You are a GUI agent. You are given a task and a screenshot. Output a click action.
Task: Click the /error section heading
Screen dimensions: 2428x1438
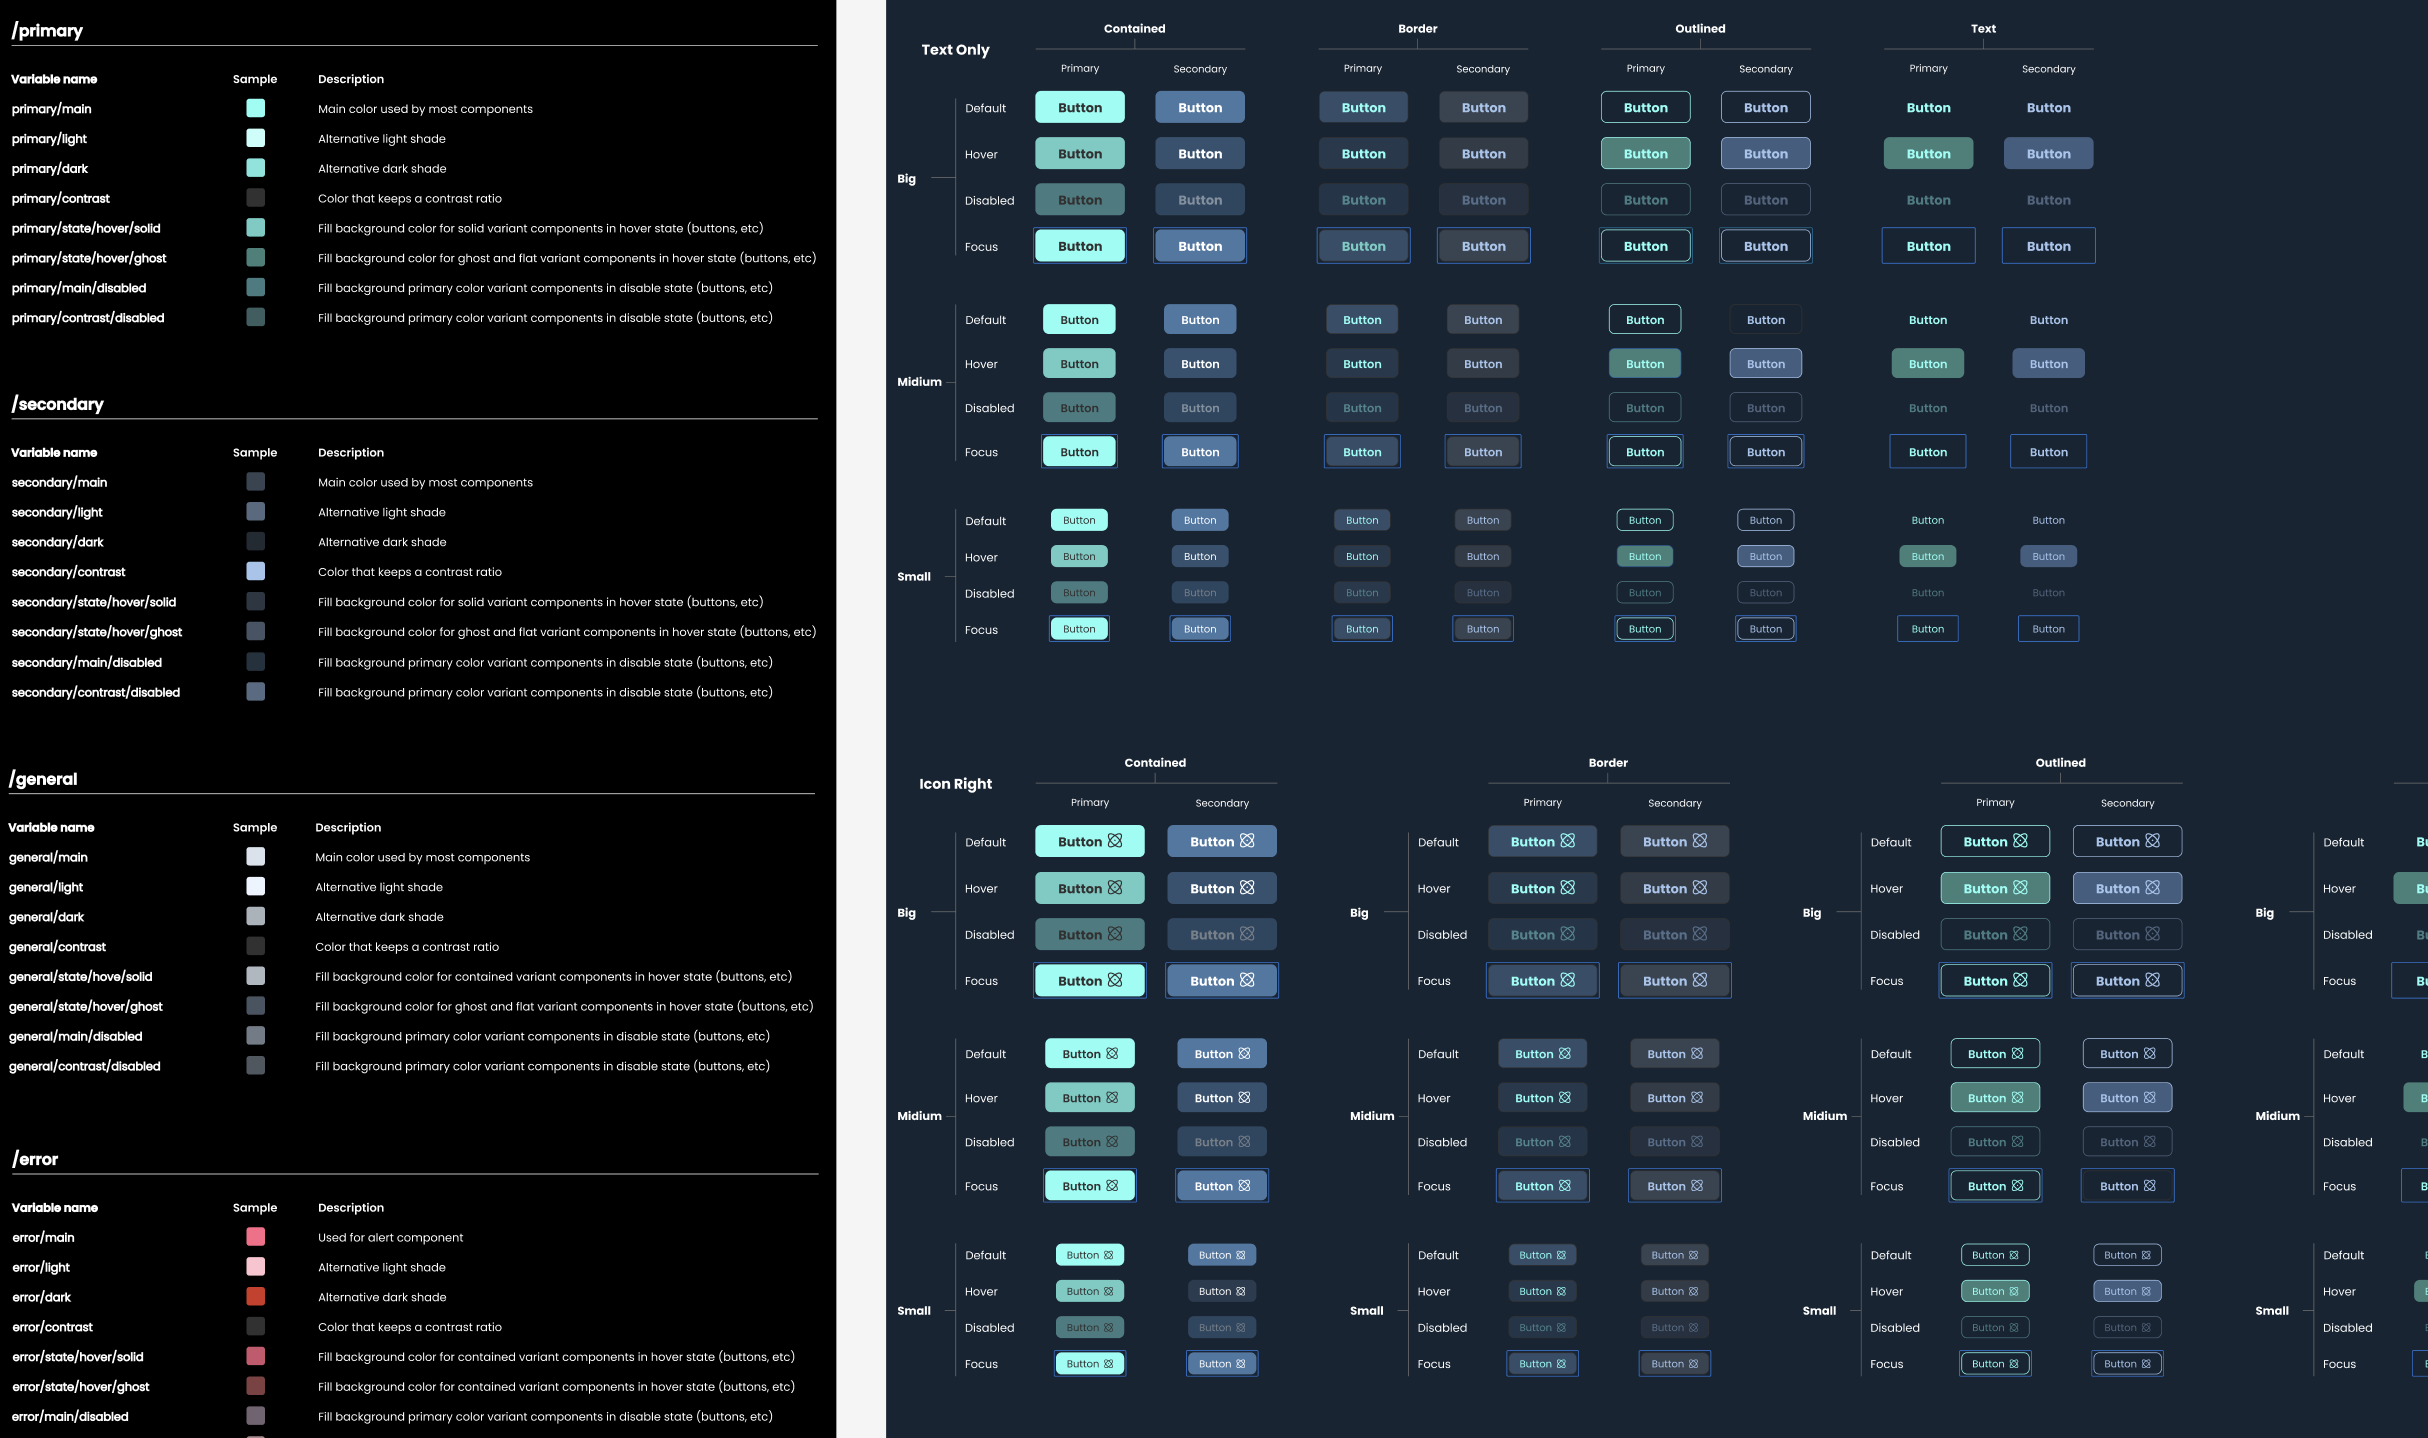[35, 1160]
